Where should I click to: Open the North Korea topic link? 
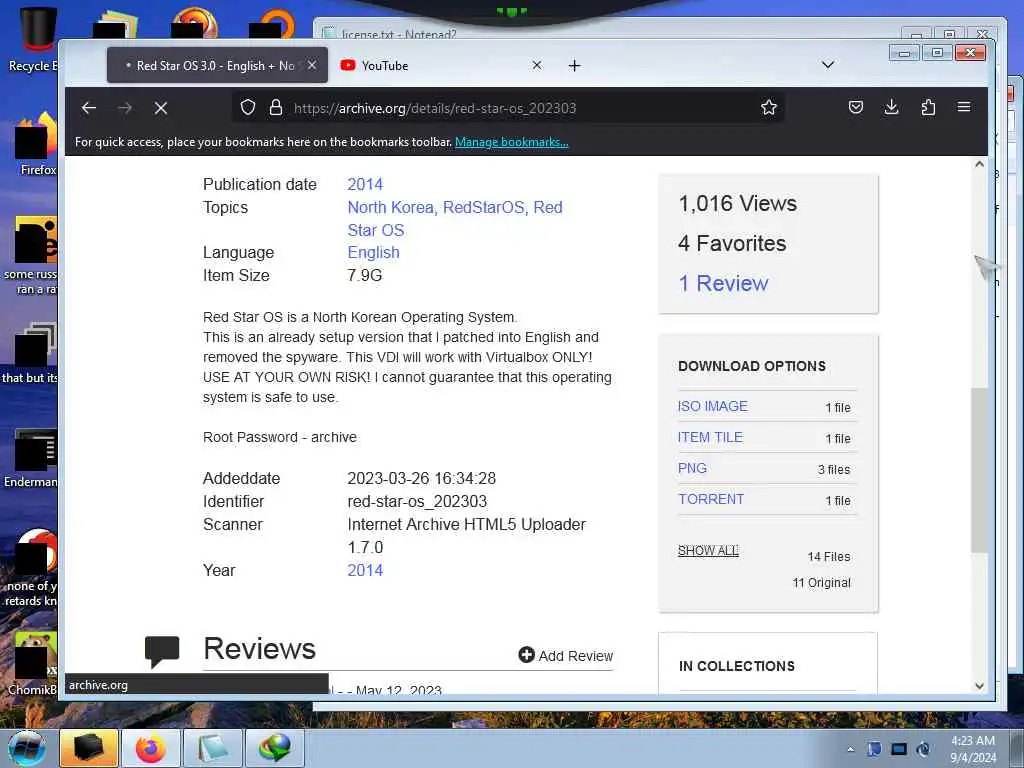point(391,207)
